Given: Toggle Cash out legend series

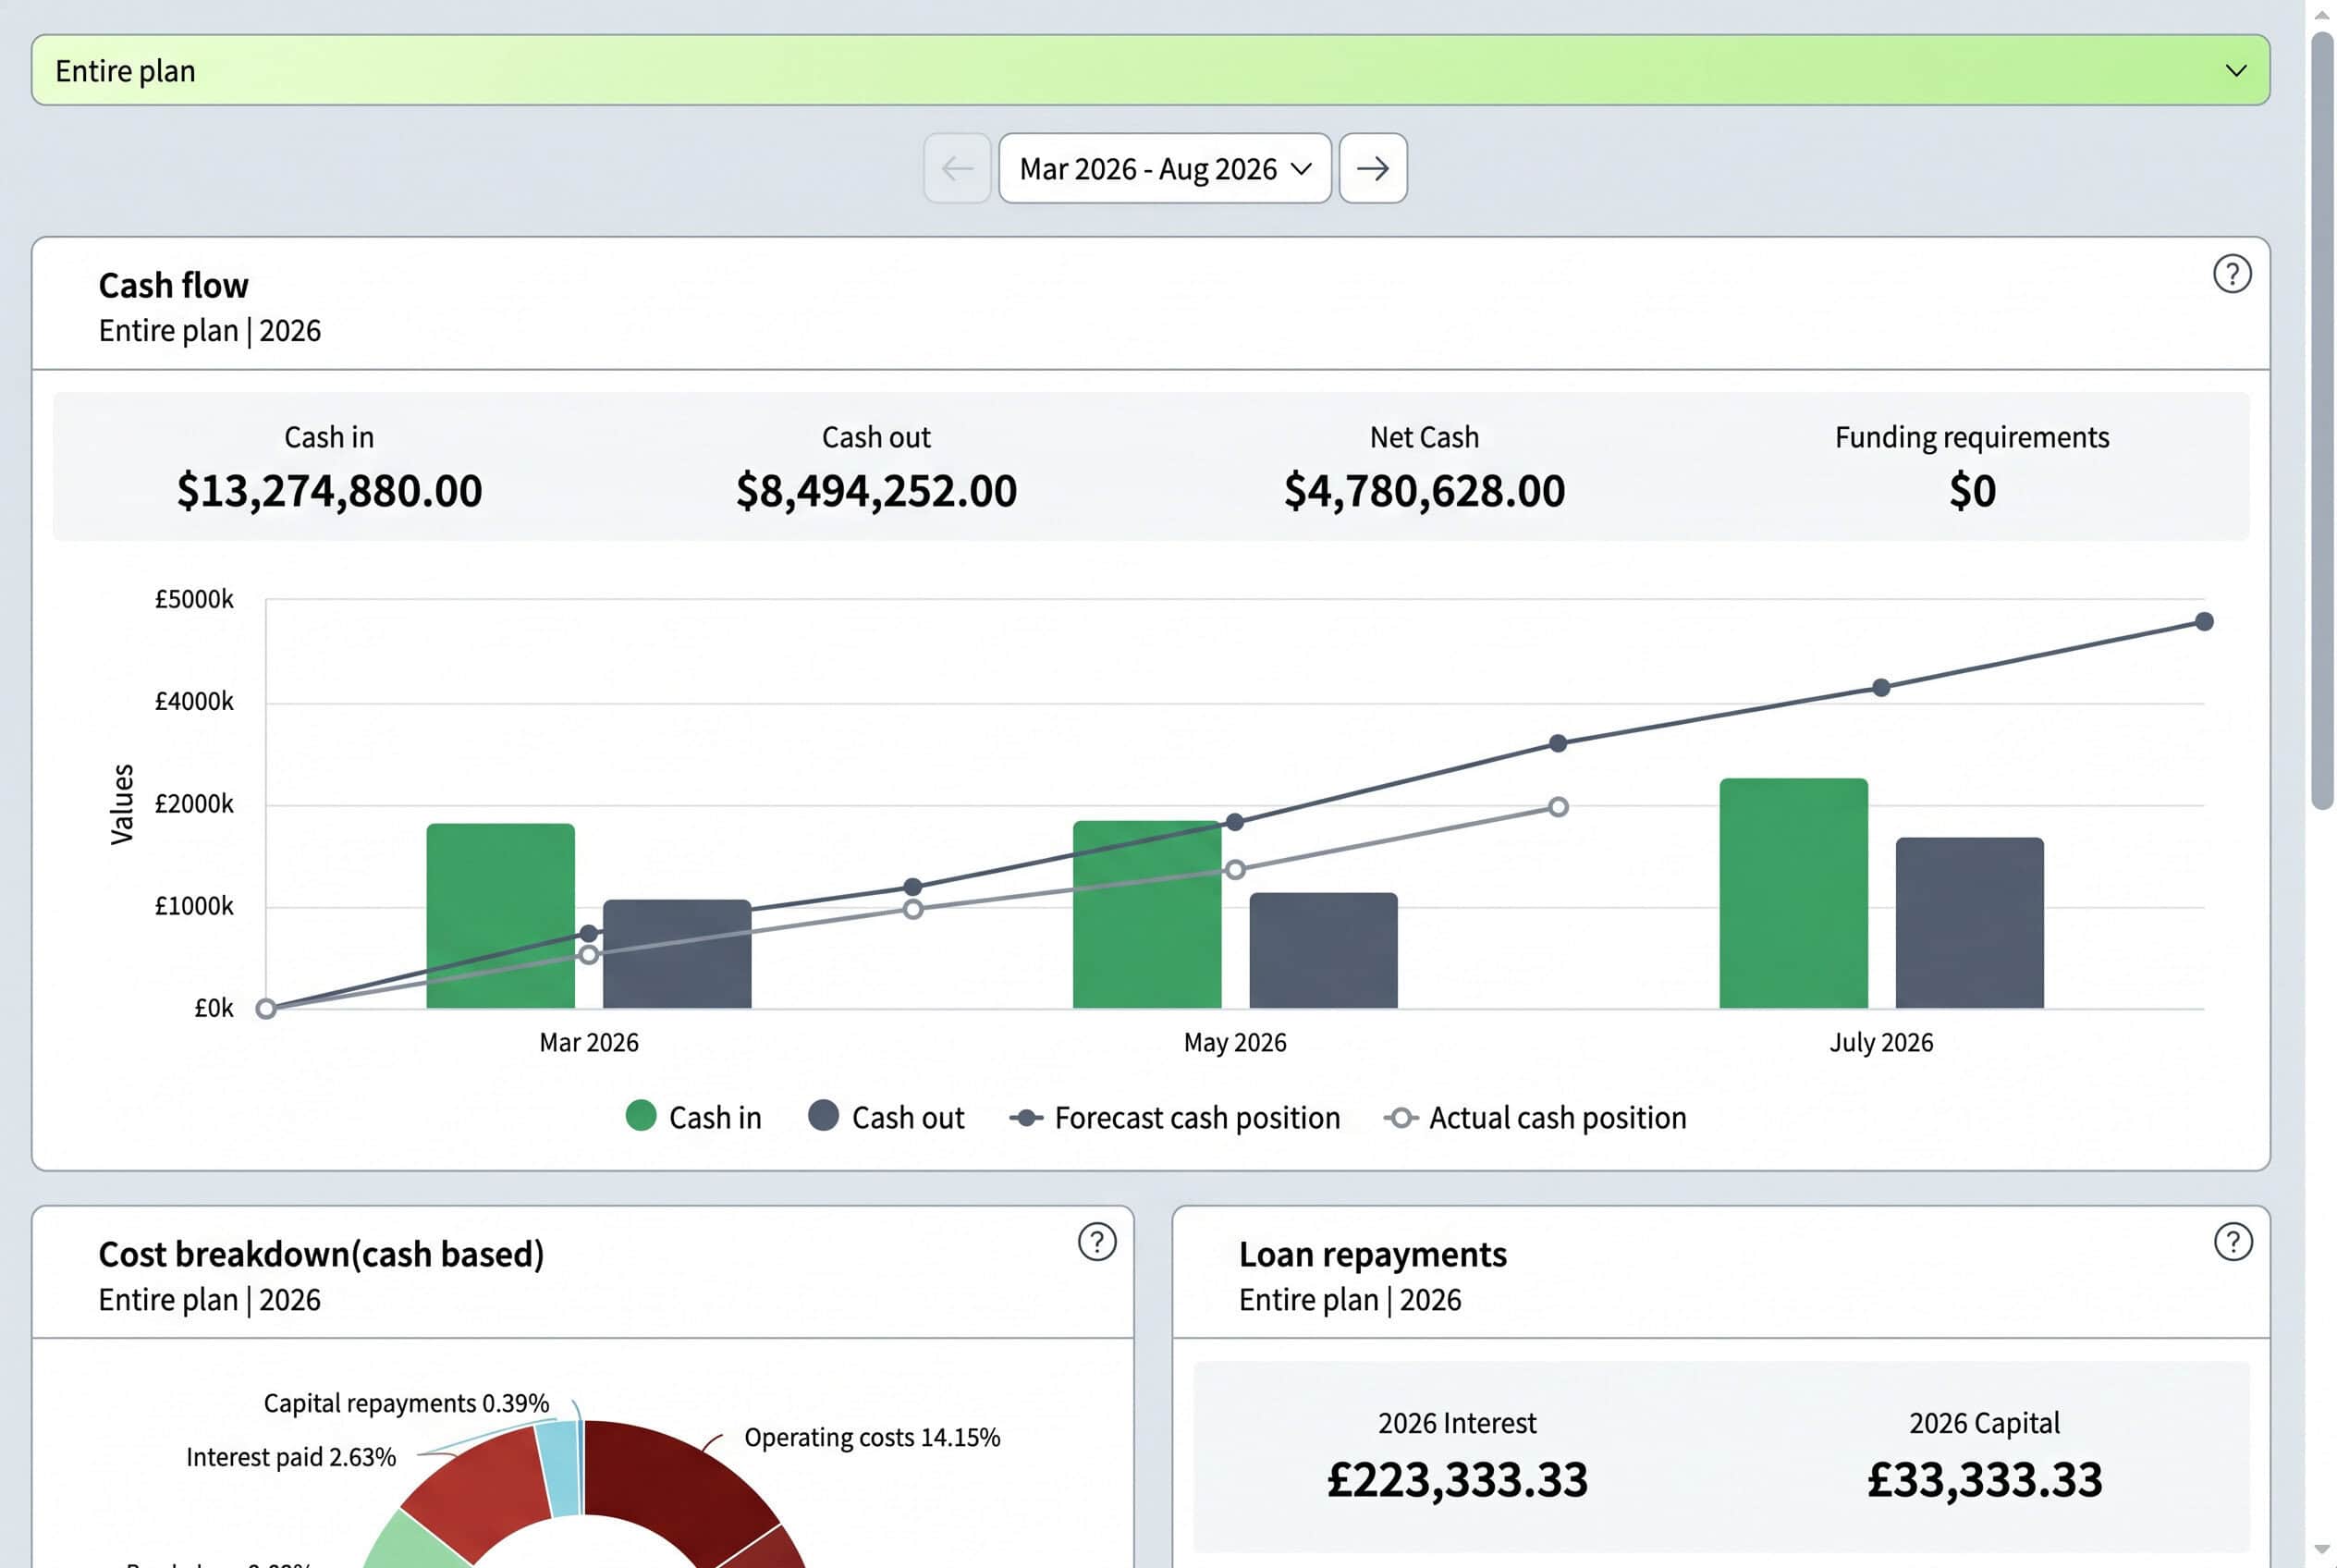Looking at the screenshot, I should 886,1117.
